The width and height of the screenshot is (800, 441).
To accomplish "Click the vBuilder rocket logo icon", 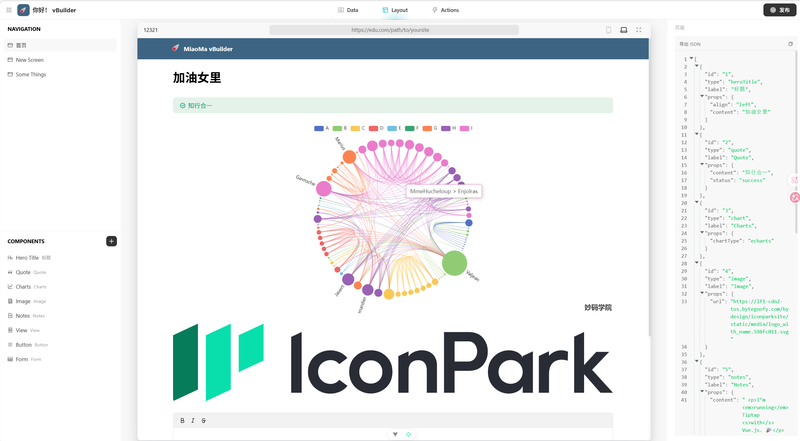I will (x=23, y=10).
